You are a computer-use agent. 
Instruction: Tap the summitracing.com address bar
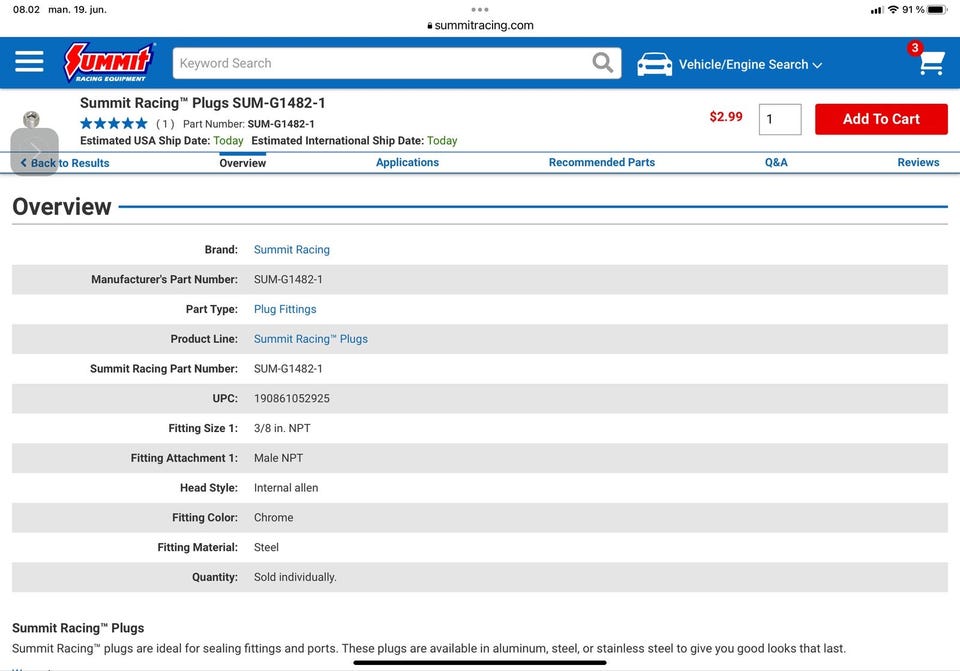click(x=480, y=25)
